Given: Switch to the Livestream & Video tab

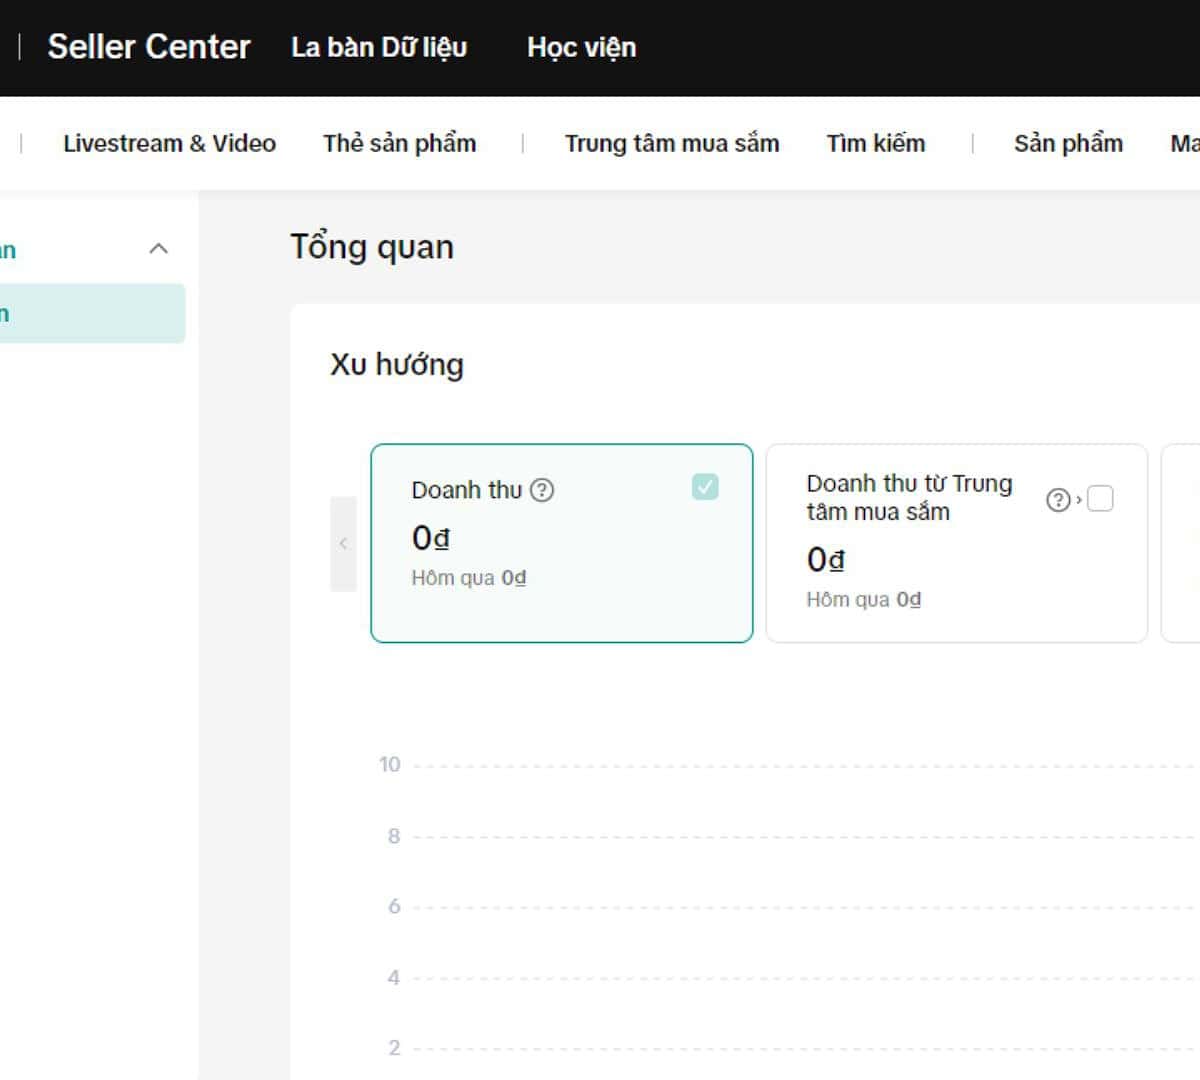Looking at the screenshot, I should point(169,143).
